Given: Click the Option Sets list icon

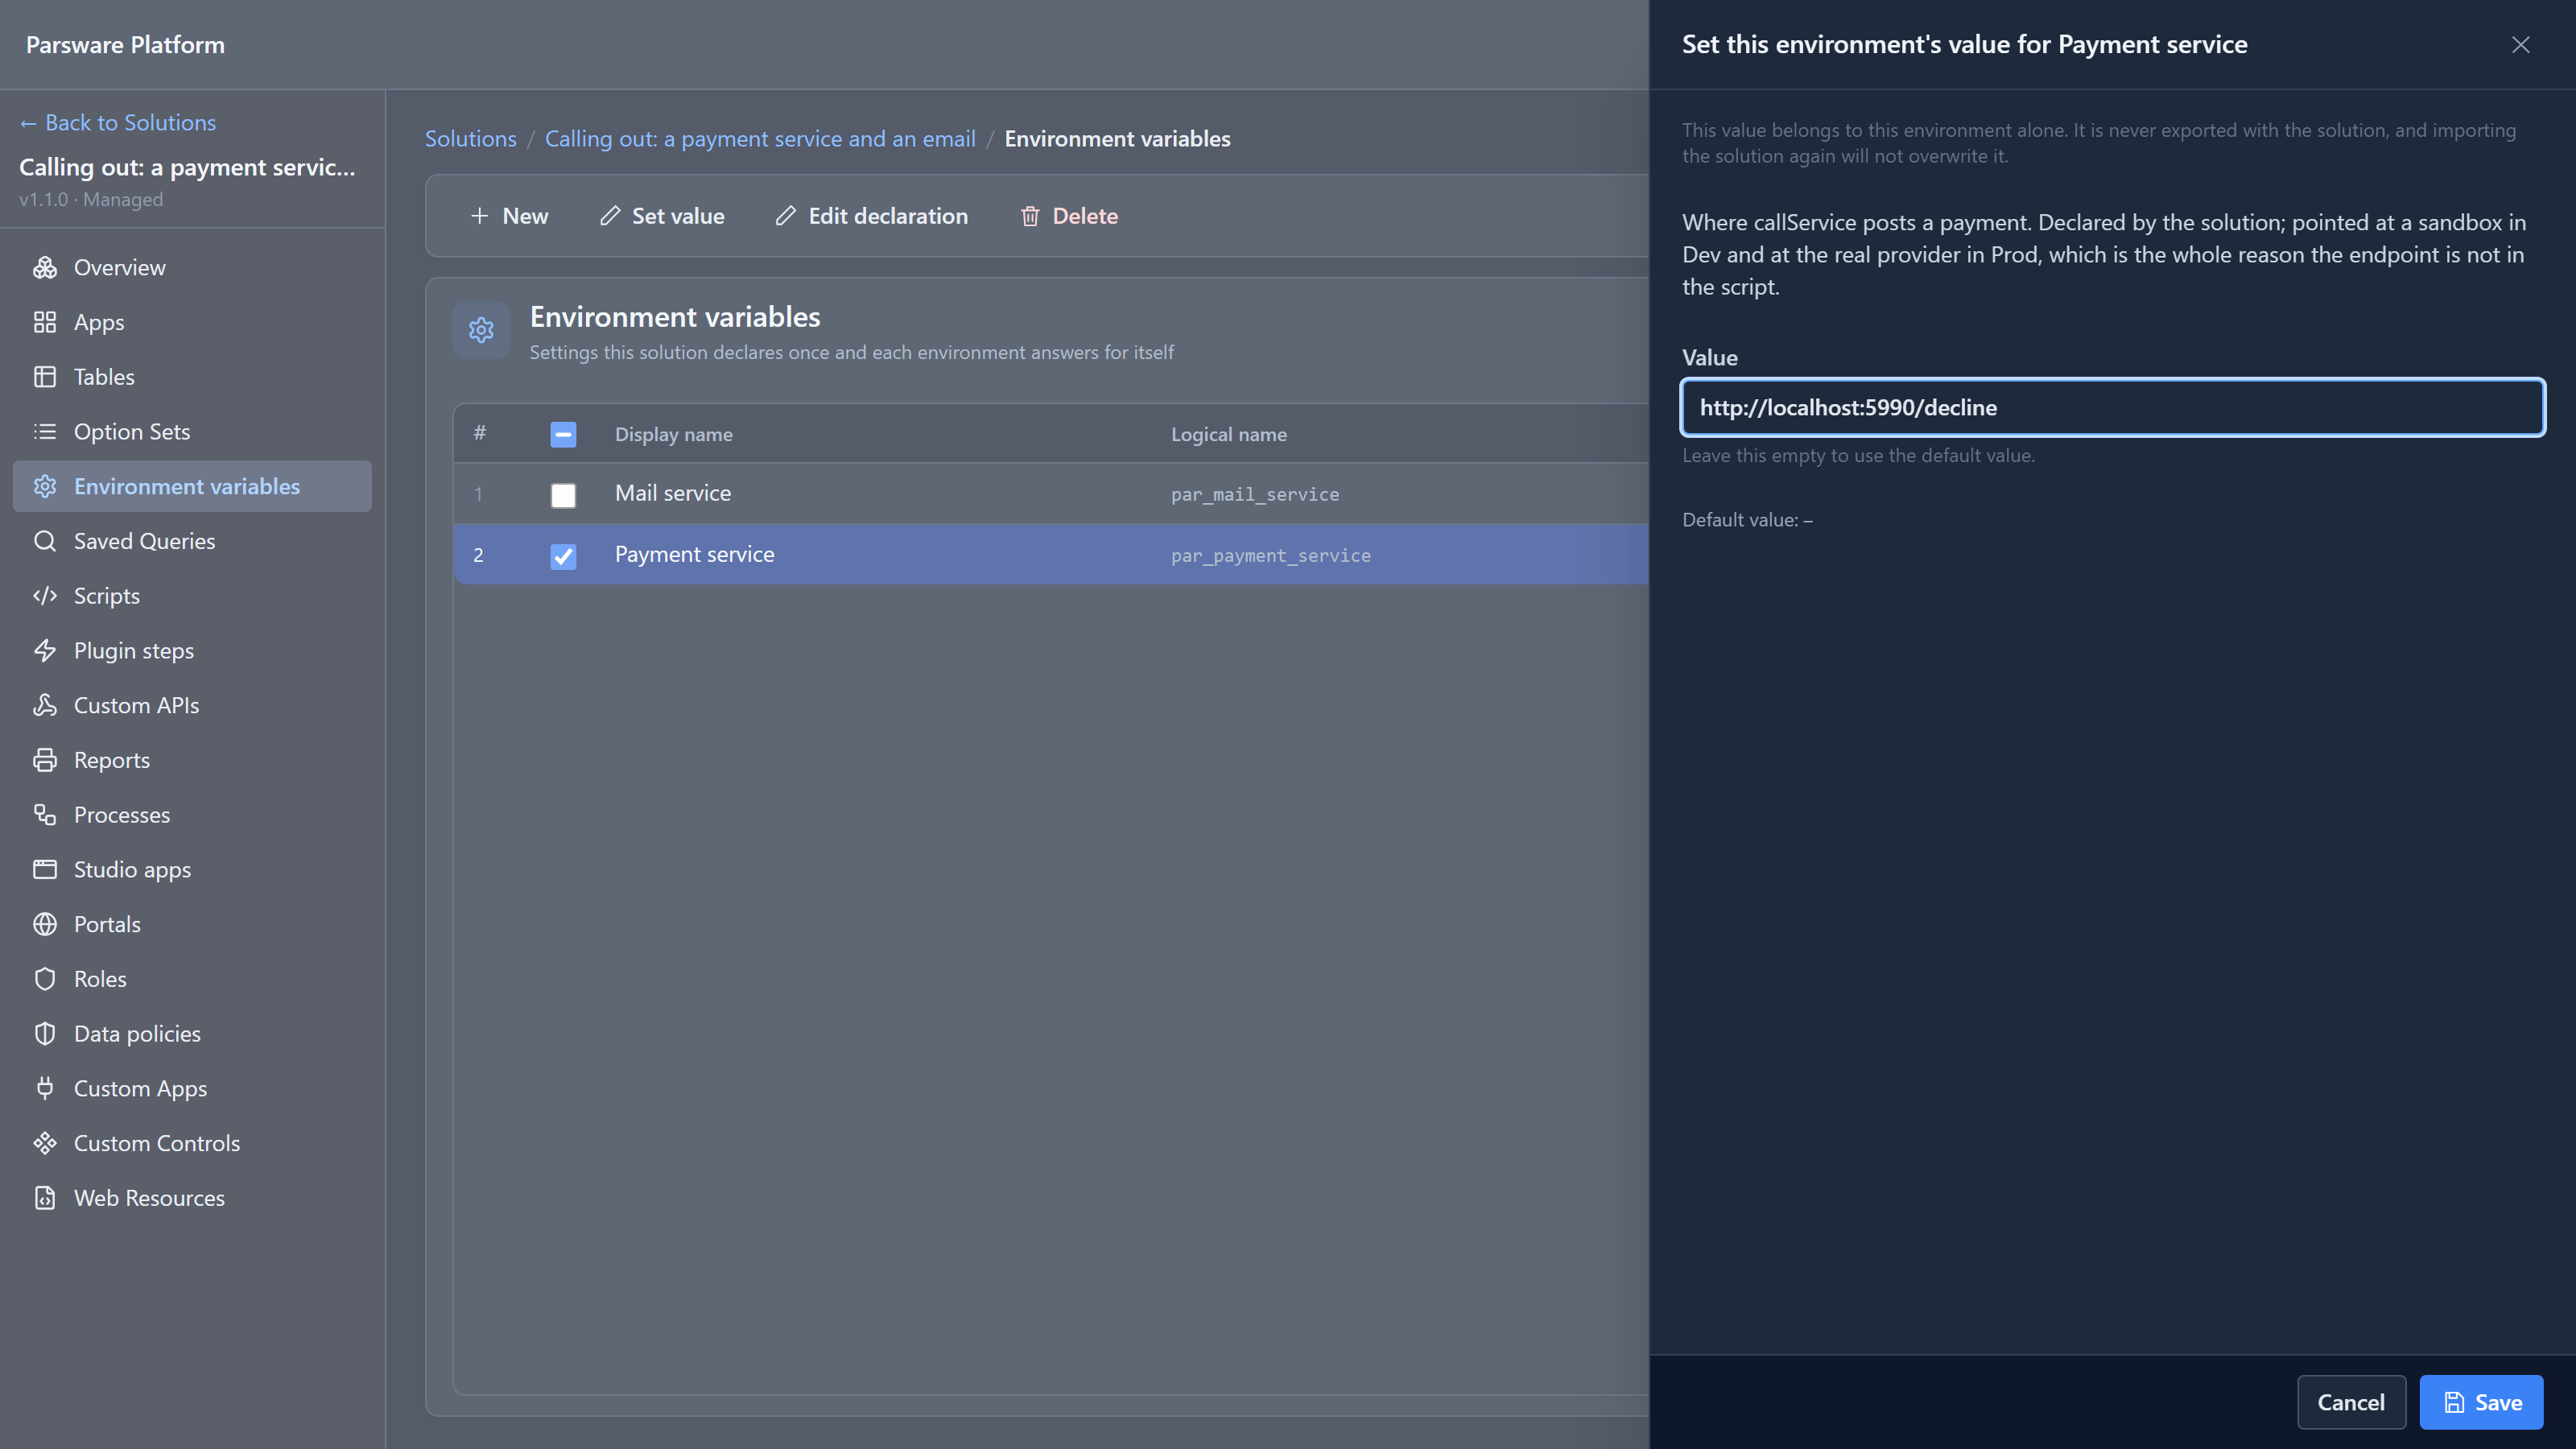Looking at the screenshot, I should point(45,431).
